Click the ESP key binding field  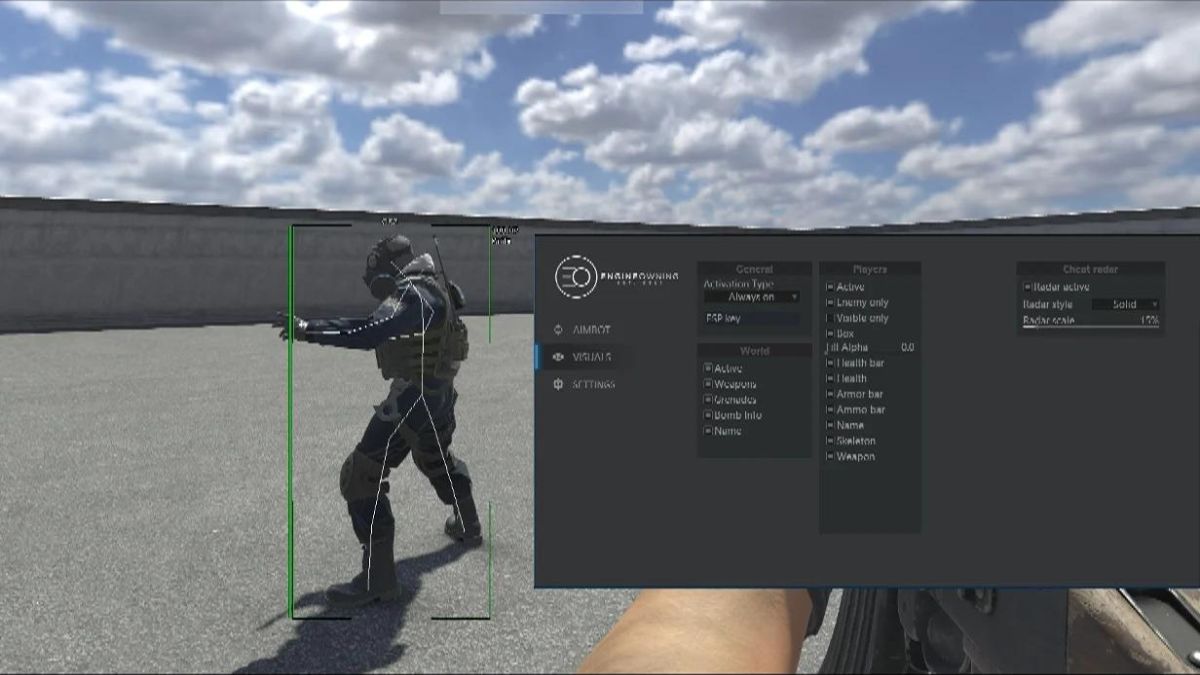click(751, 318)
